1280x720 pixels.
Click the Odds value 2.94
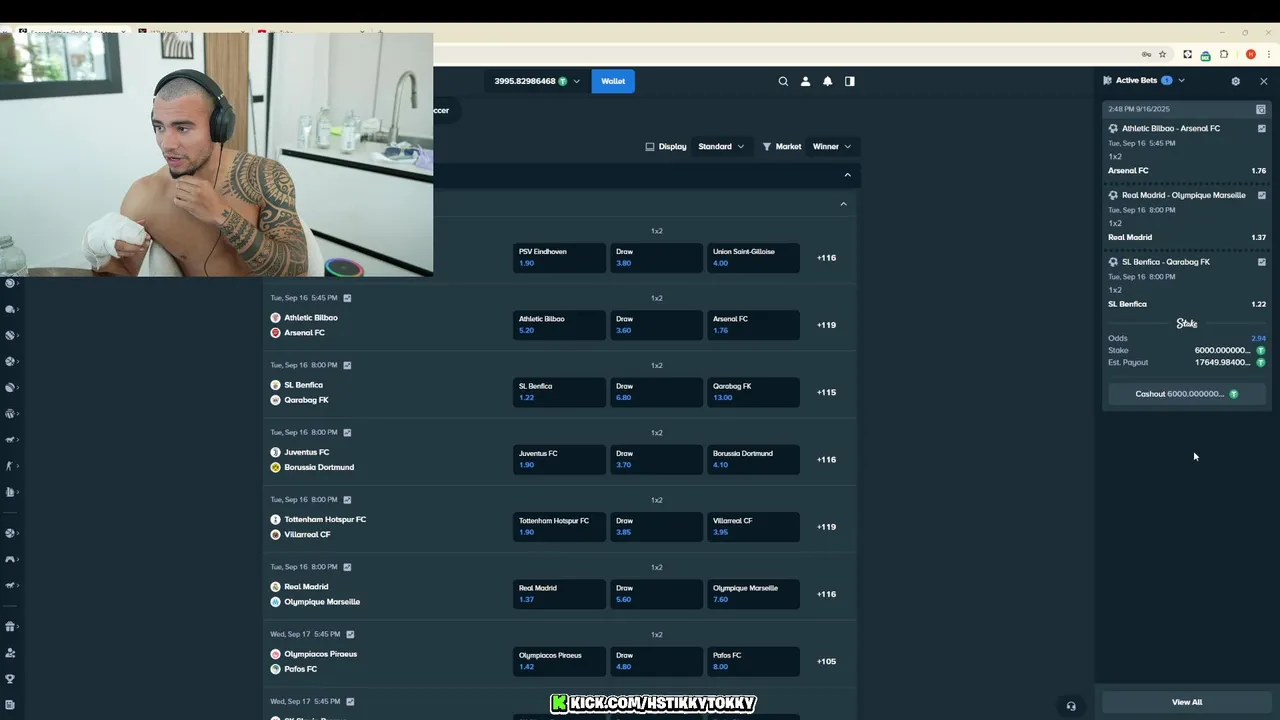point(1258,338)
